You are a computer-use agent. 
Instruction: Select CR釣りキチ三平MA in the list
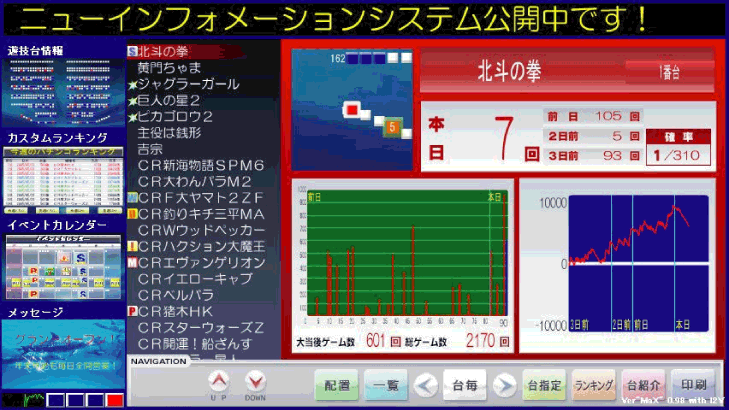click(201, 214)
